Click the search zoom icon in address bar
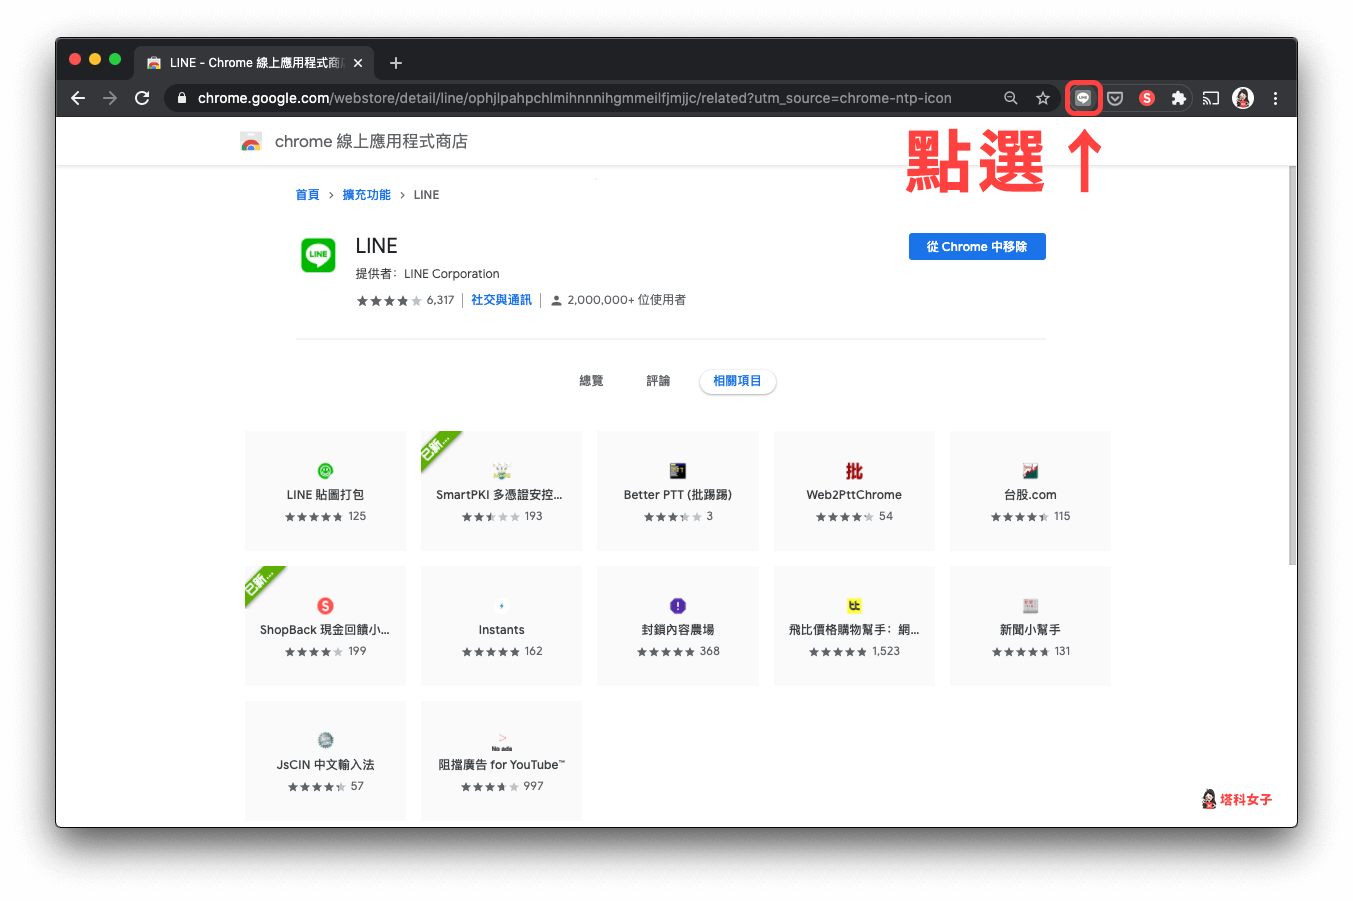 pyautogui.click(x=1011, y=98)
